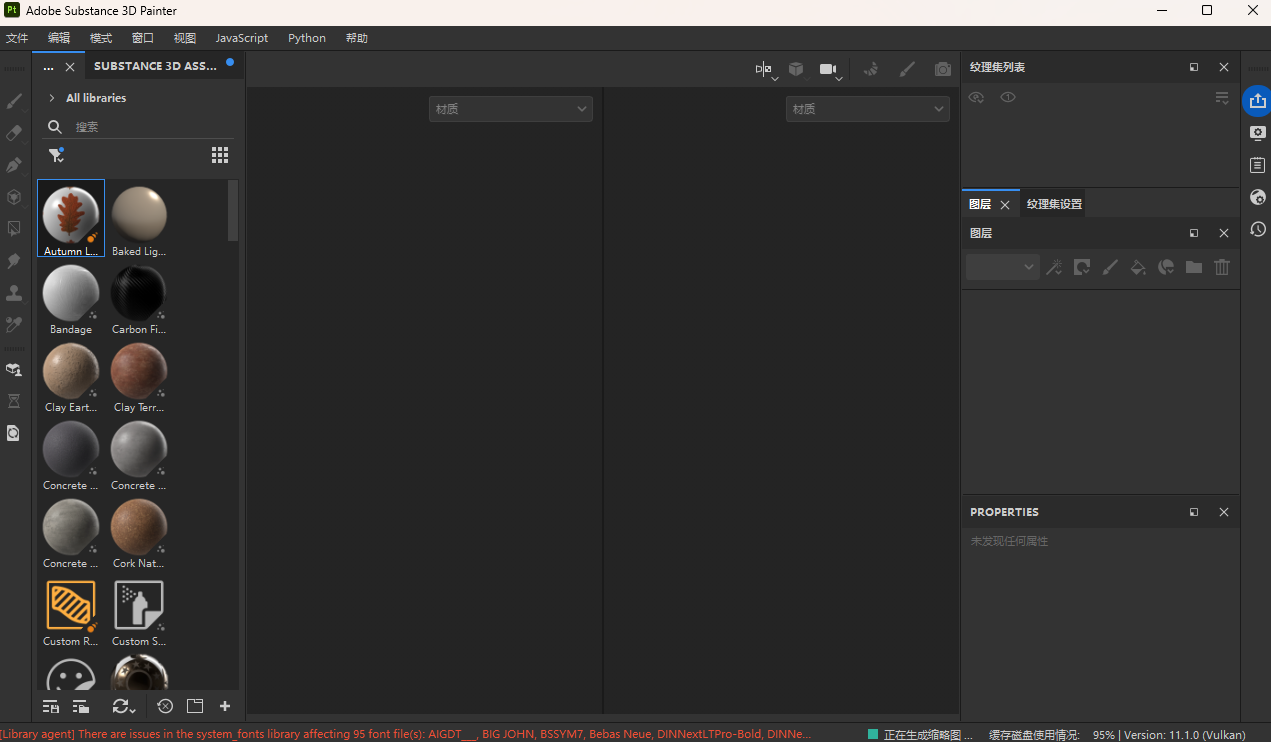Delete layer via trash icon
Screen dimensions: 1271x742
(x=1221, y=267)
